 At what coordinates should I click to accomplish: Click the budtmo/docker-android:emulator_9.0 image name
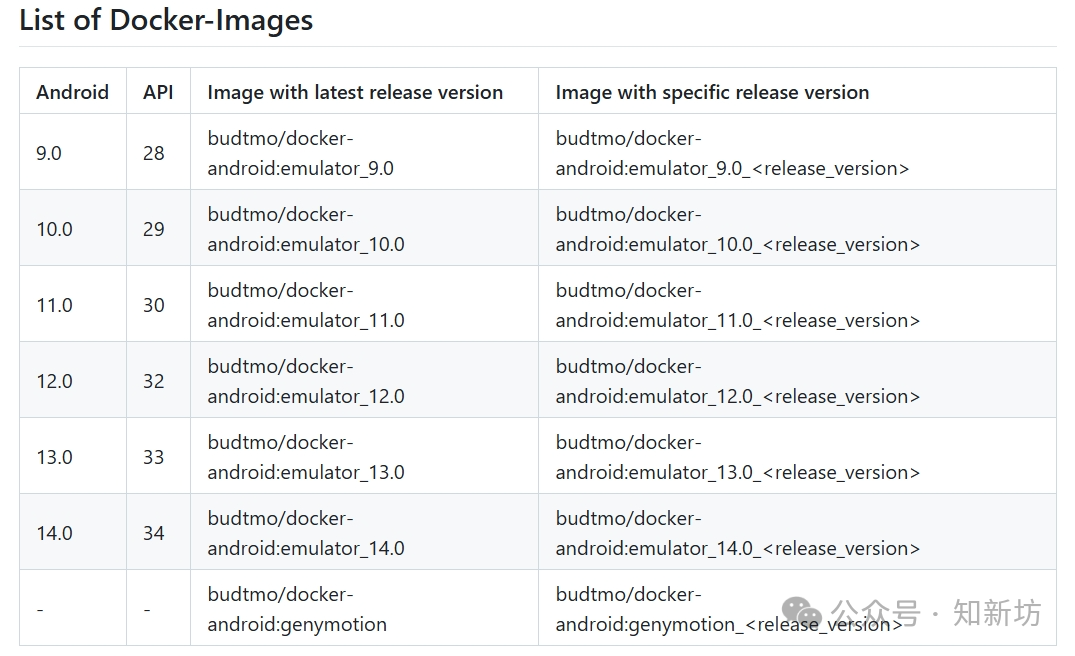tap(300, 153)
